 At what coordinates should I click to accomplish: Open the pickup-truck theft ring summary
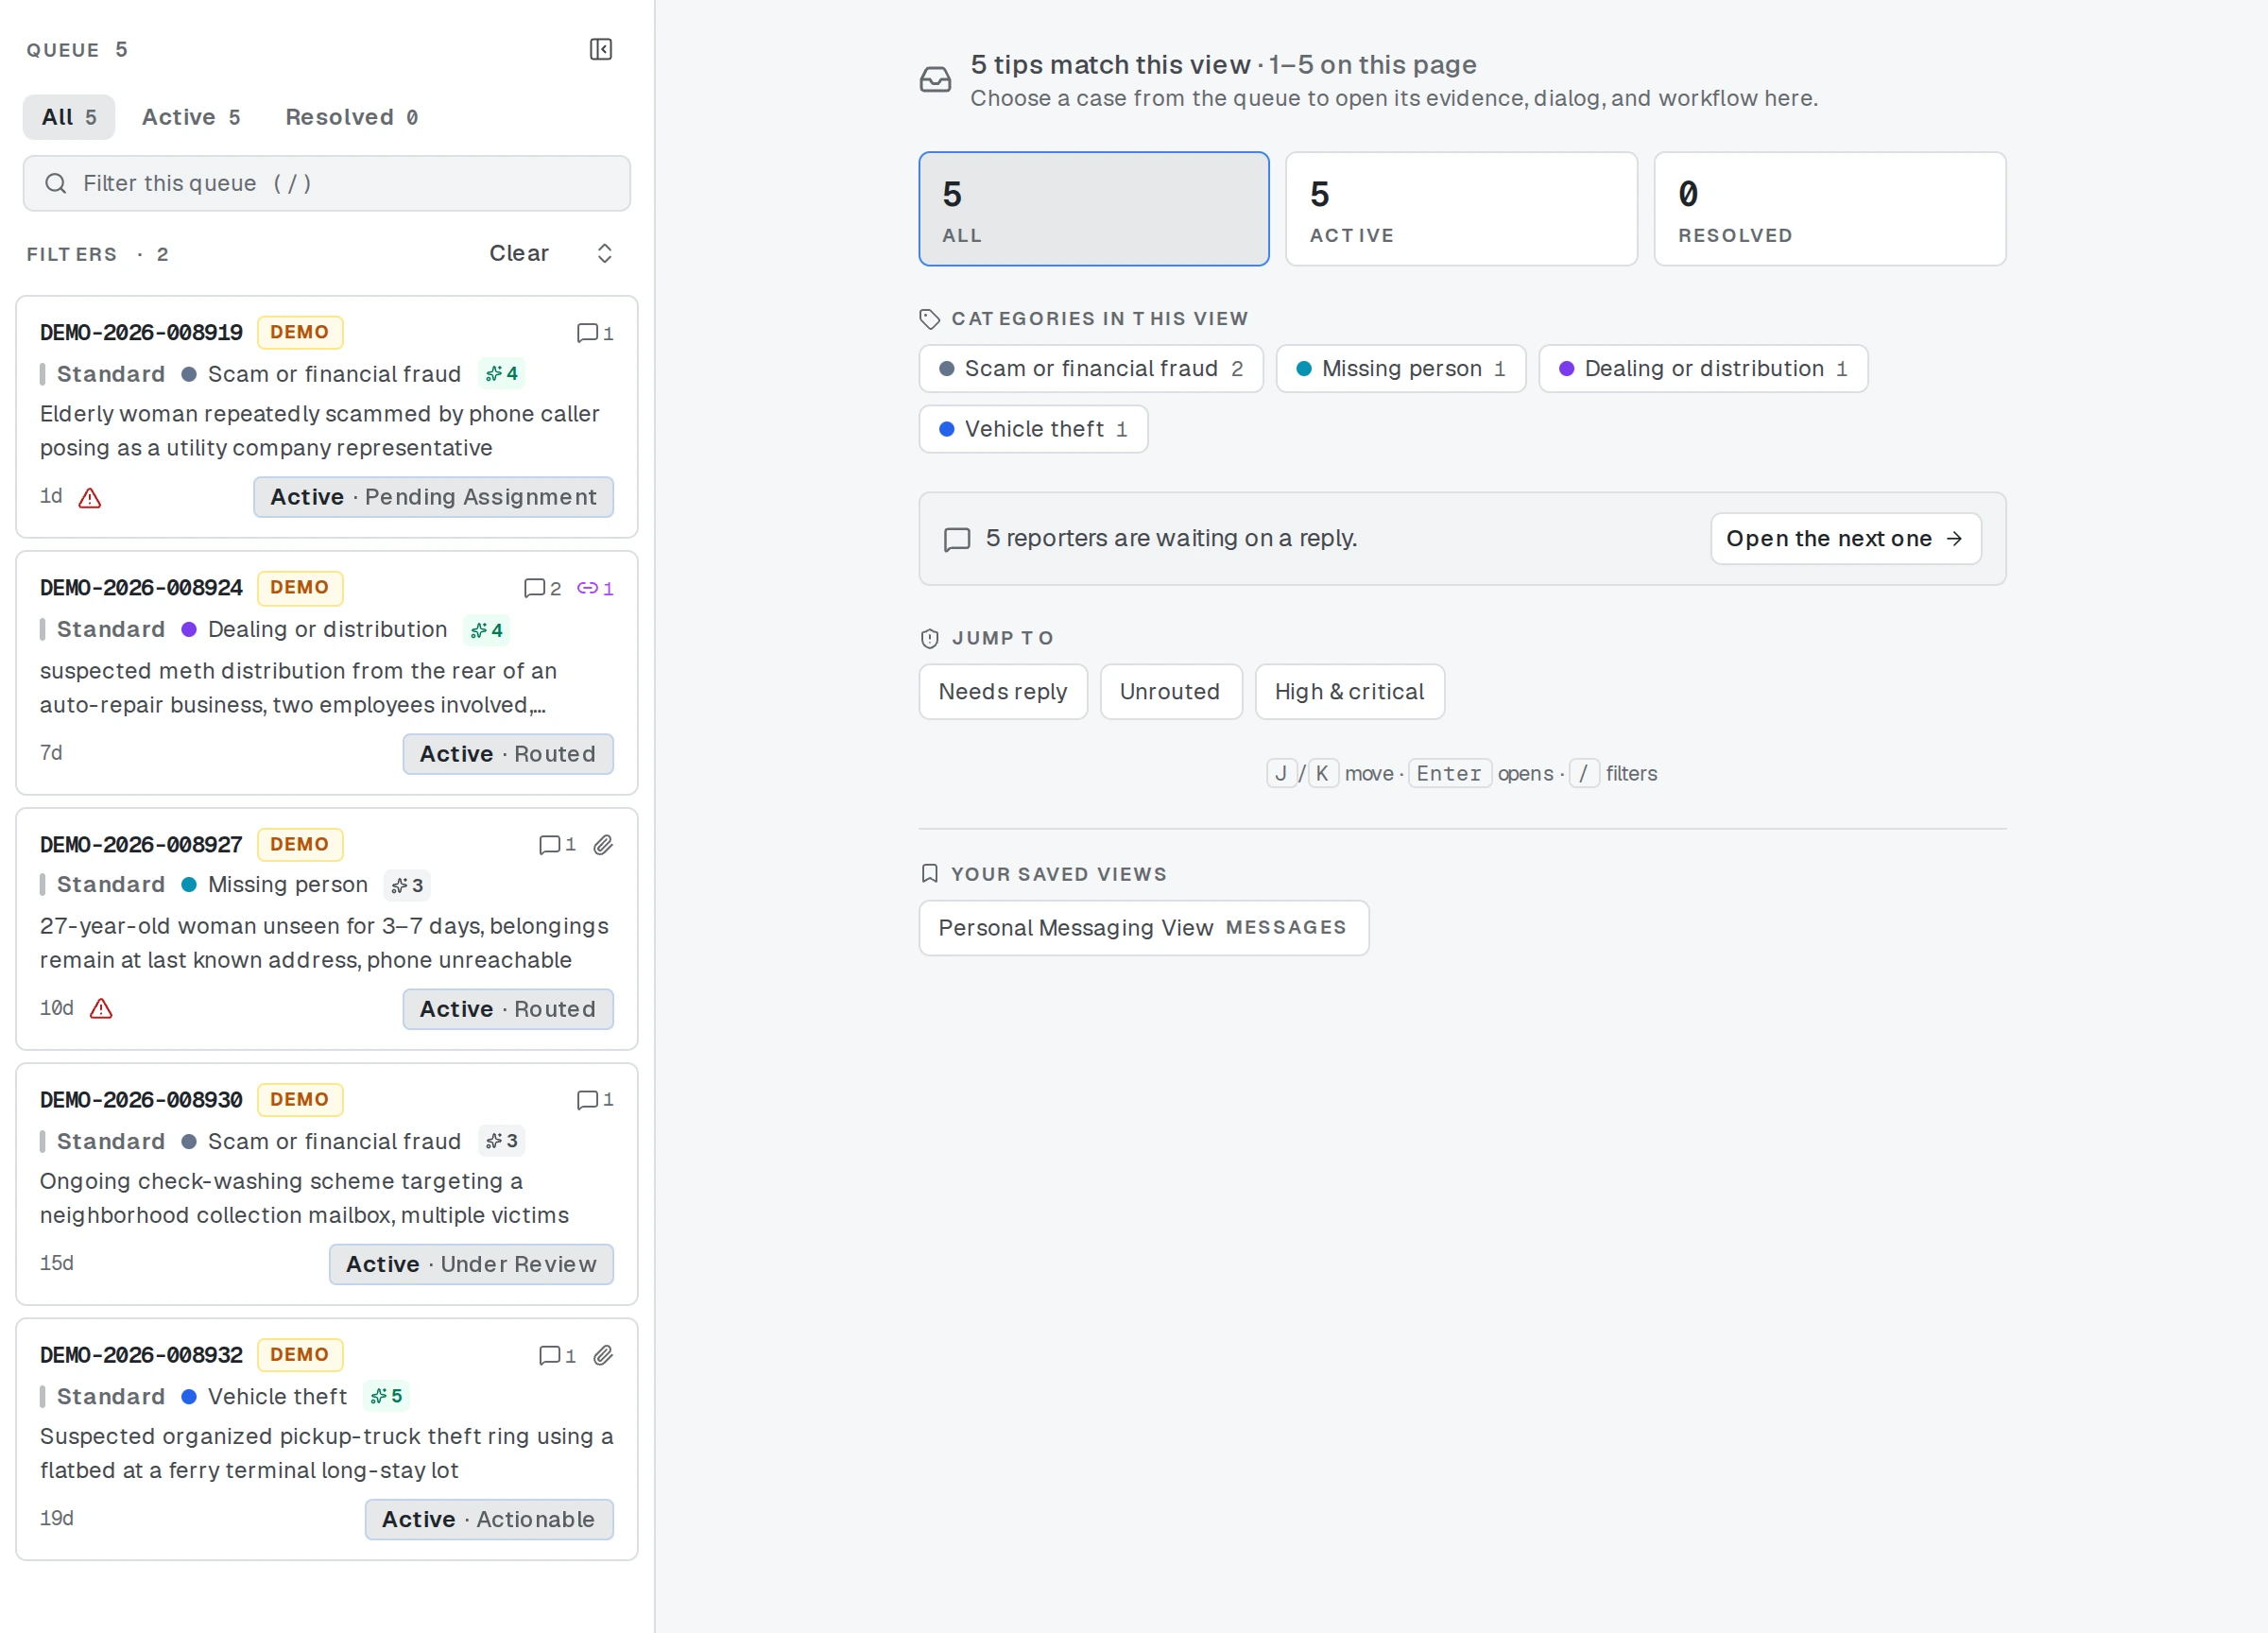pyautogui.click(x=326, y=1454)
